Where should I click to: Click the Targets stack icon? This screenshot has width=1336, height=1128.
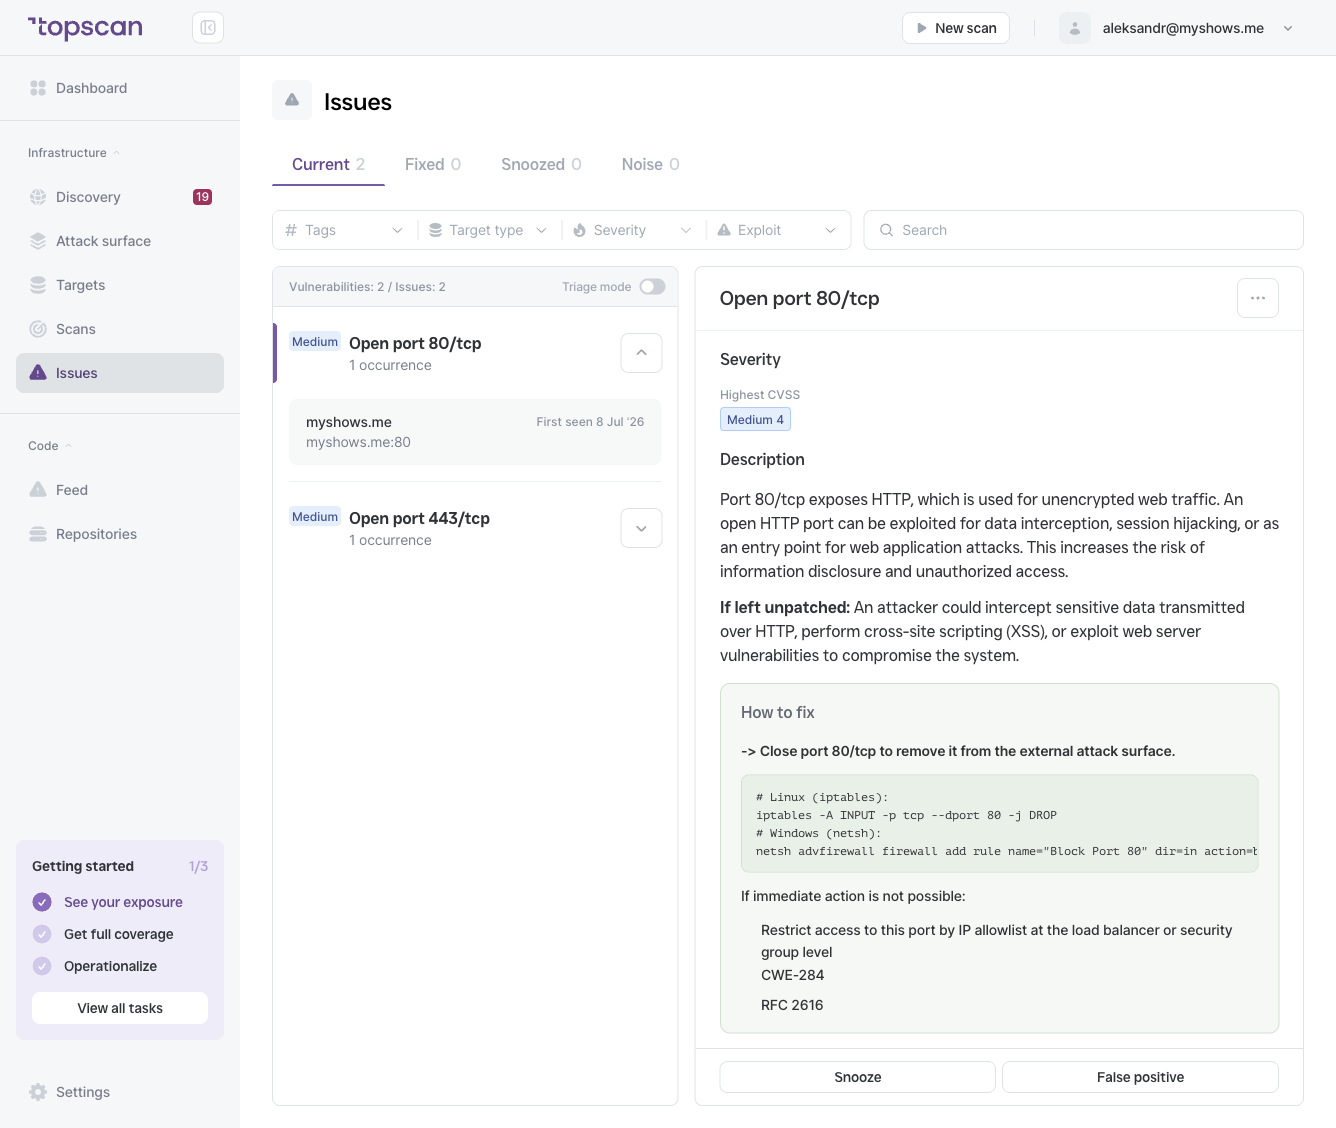point(38,285)
